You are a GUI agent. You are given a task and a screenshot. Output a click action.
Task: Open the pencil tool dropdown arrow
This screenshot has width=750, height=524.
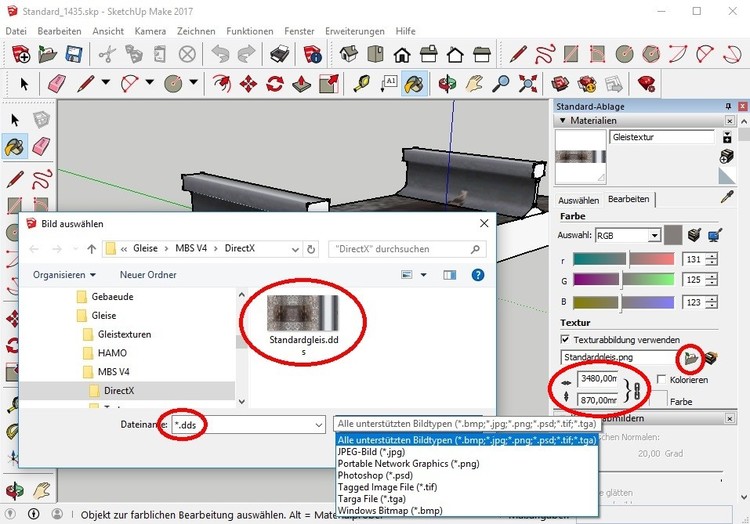106,82
